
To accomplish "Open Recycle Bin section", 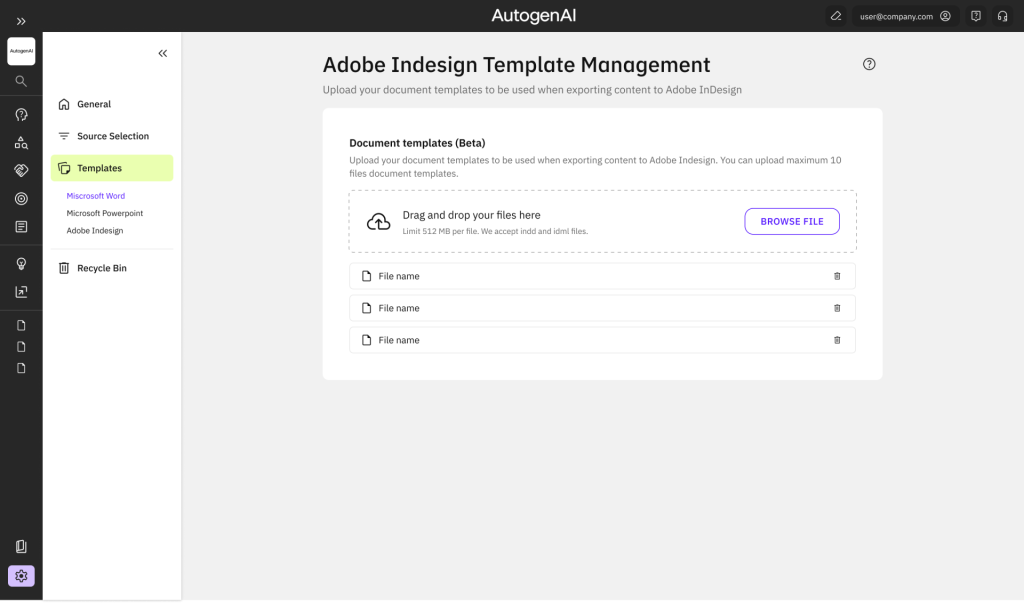I will coord(101,268).
